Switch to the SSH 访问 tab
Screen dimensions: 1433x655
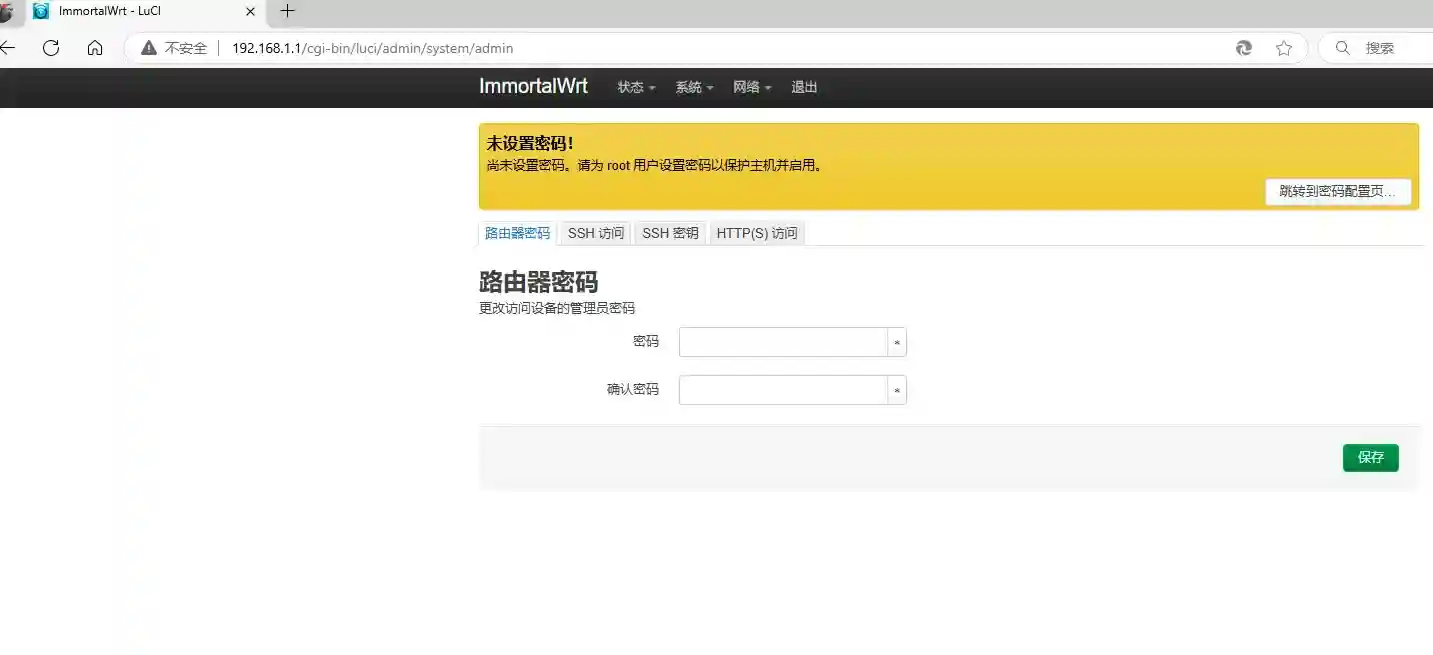pos(595,232)
